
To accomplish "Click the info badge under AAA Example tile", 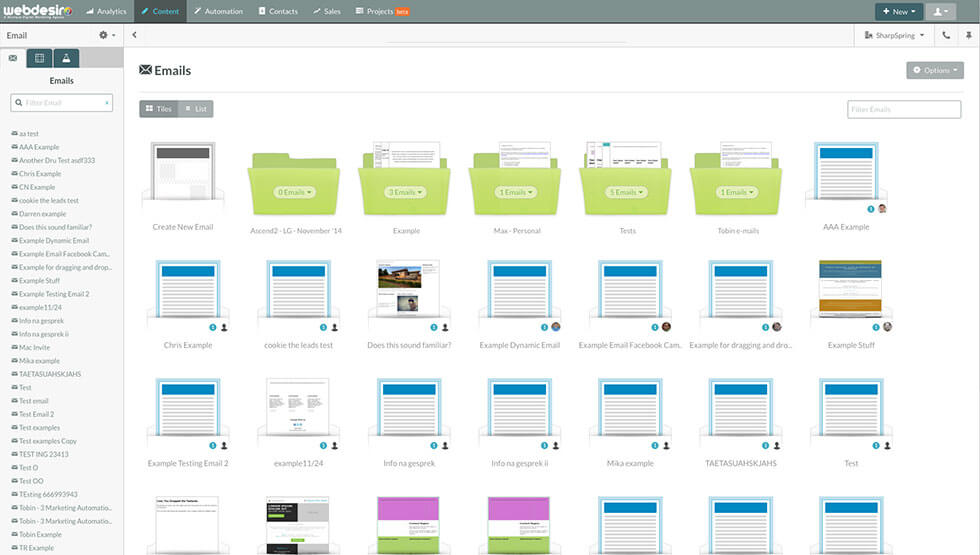I will click(x=871, y=209).
